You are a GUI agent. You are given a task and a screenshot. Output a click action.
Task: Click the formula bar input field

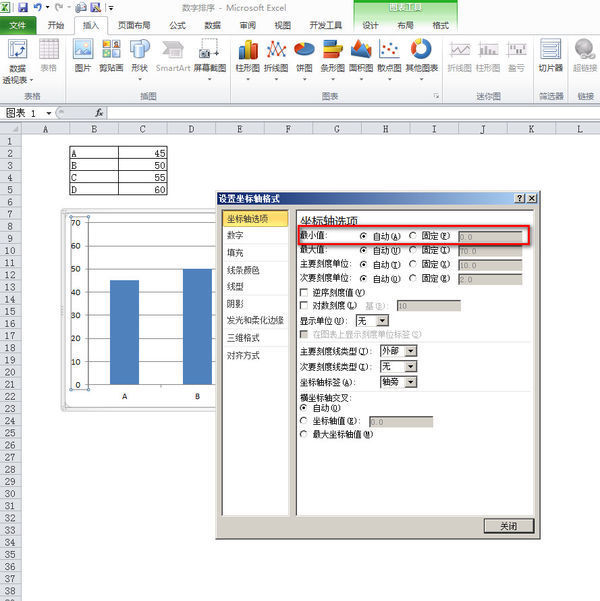click(x=350, y=113)
